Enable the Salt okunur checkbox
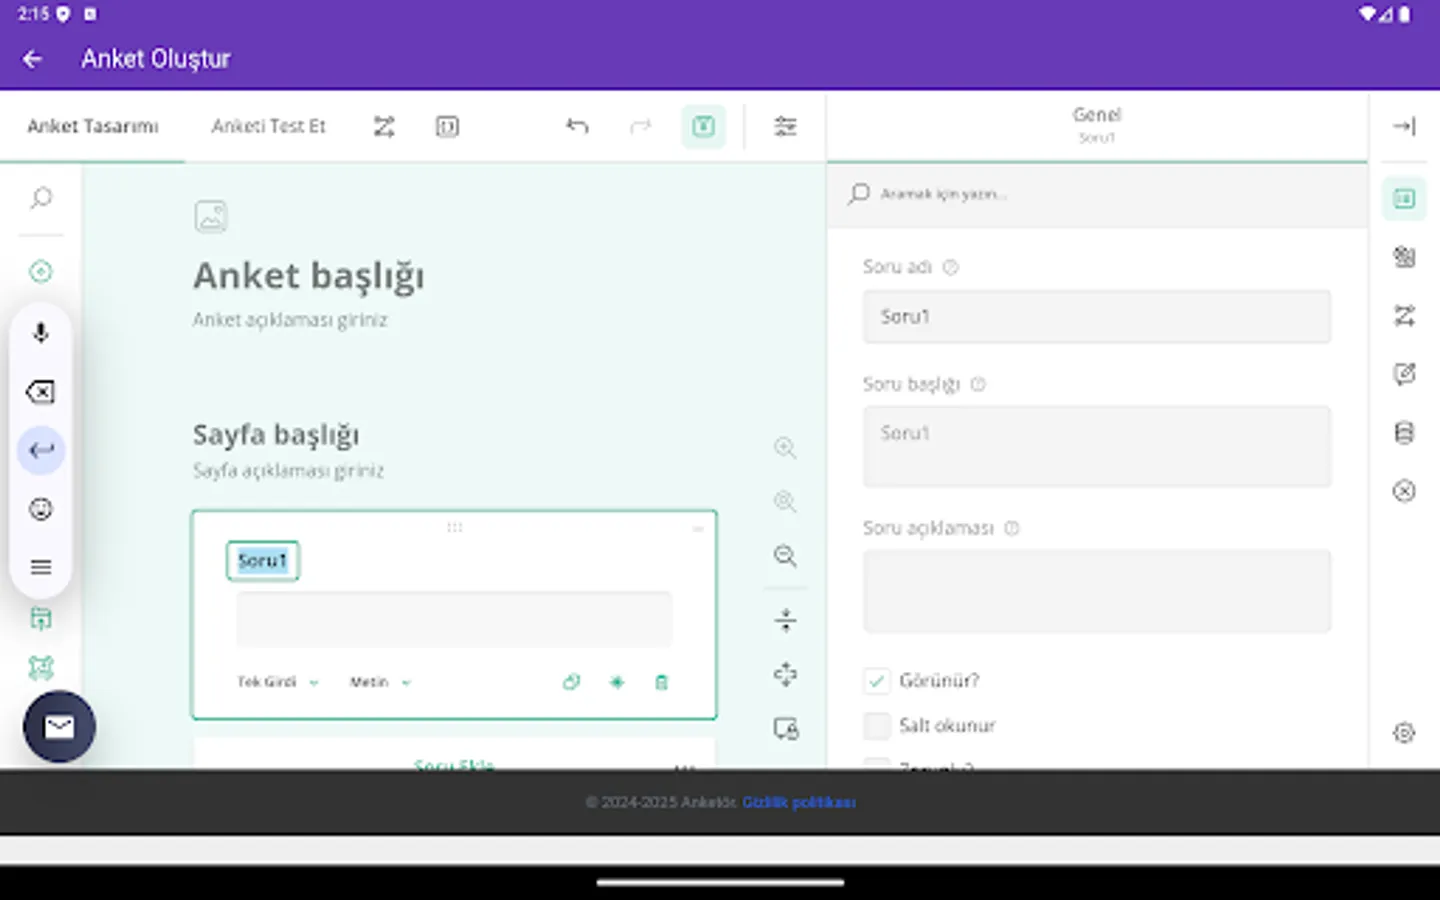This screenshot has width=1440, height=900. [877, 725]
